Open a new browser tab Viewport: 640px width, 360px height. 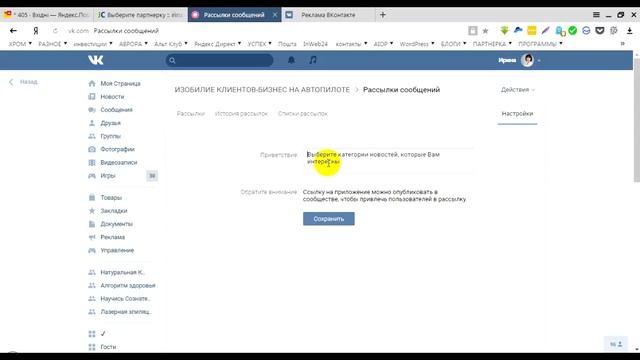tap(382, 15)
